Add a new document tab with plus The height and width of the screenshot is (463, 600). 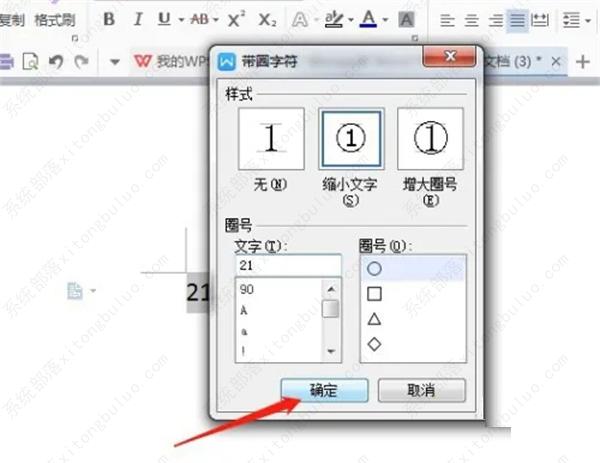582,61
